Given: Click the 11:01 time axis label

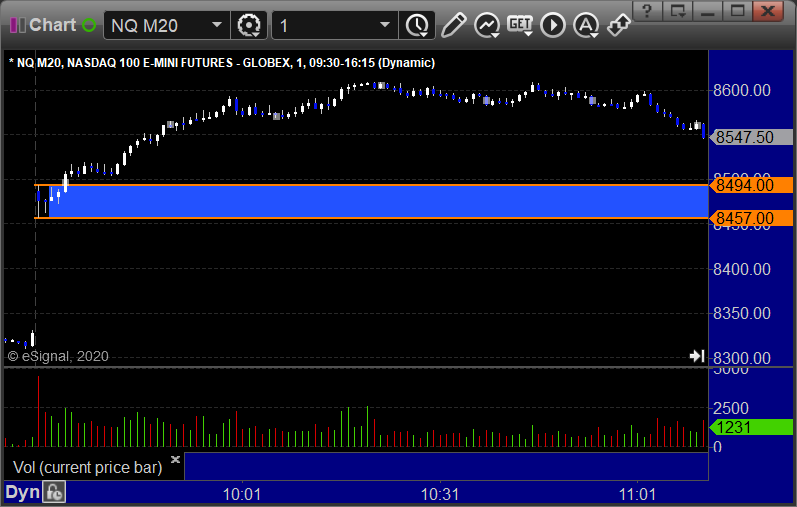Looking at the screenshot, I should click(x=637, y=494).
